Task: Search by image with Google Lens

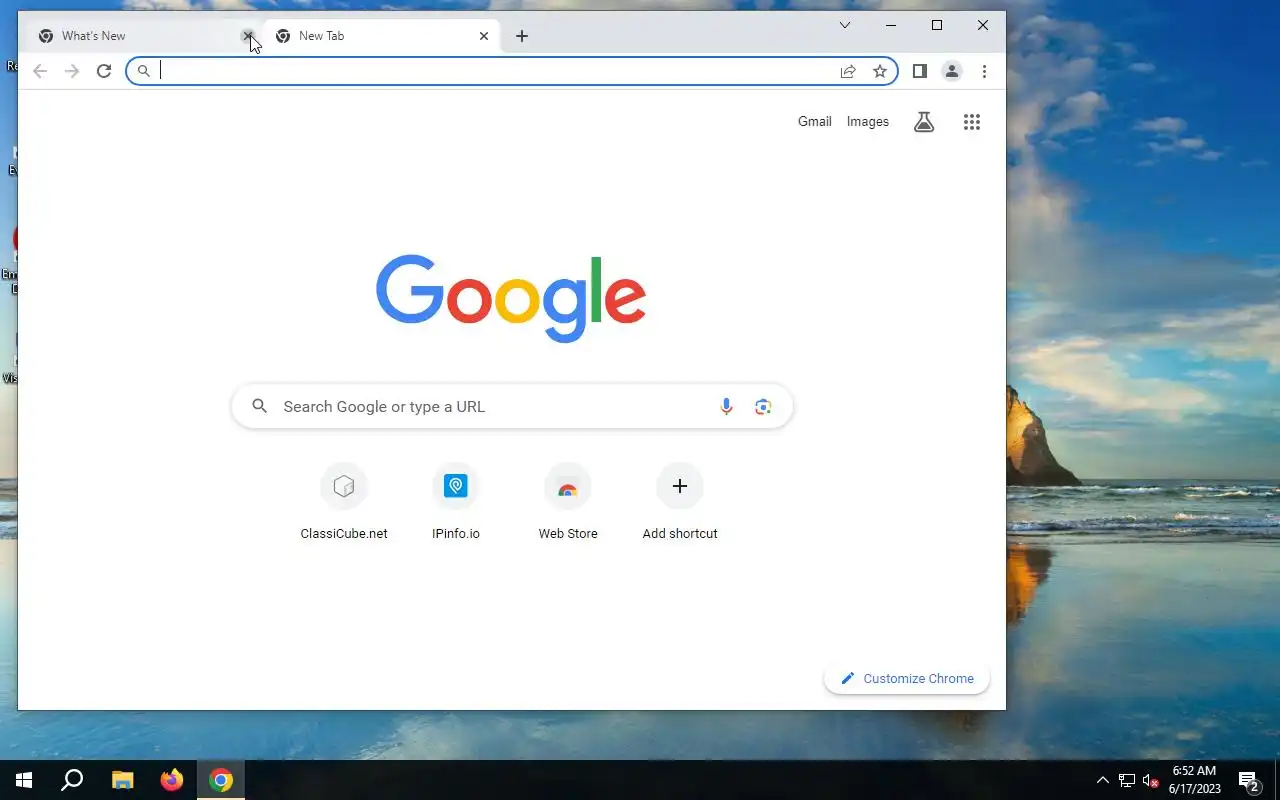Action: [763, 406]
